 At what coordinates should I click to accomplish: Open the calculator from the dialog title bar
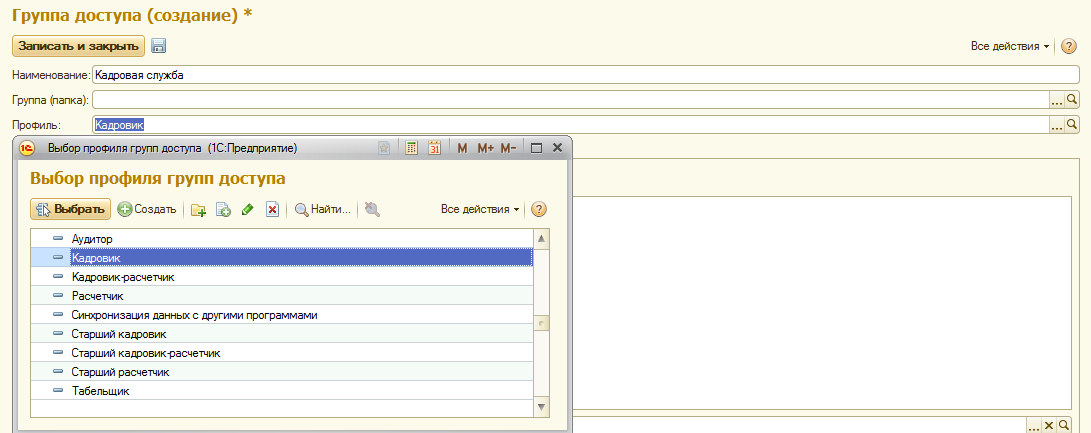pyautogui.click(x=412, y=148)
